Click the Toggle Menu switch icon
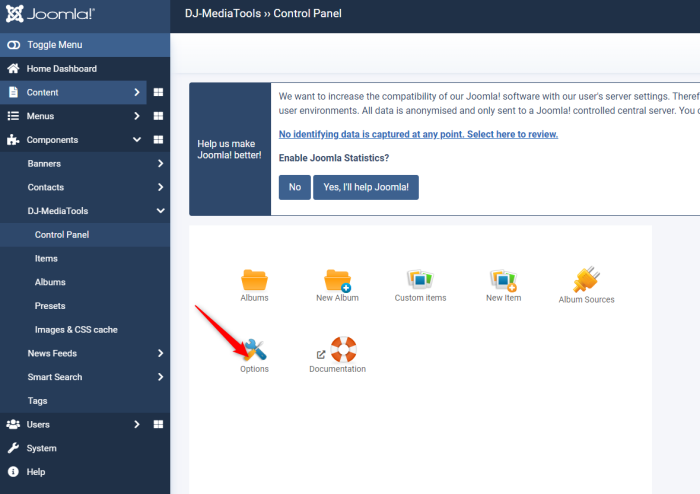The width and height of the screenshot is (700, 494). (13, 45)
